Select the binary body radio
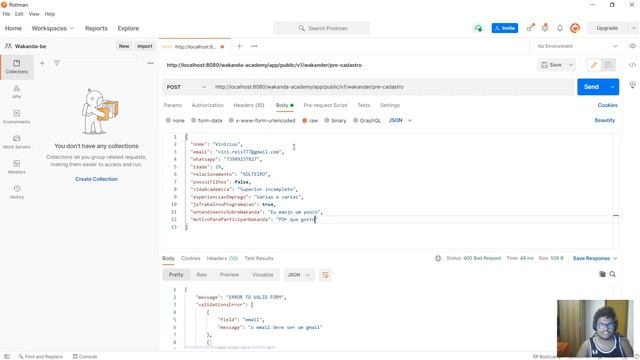Screen dimensions: 640x360 327,120
